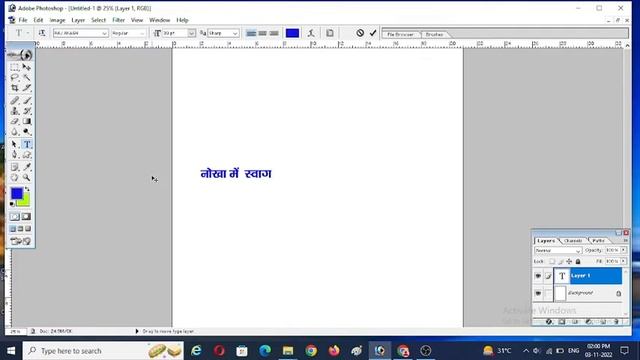Select the Healing Brush tool
The image size is (640, 360).
pos(15,100)
